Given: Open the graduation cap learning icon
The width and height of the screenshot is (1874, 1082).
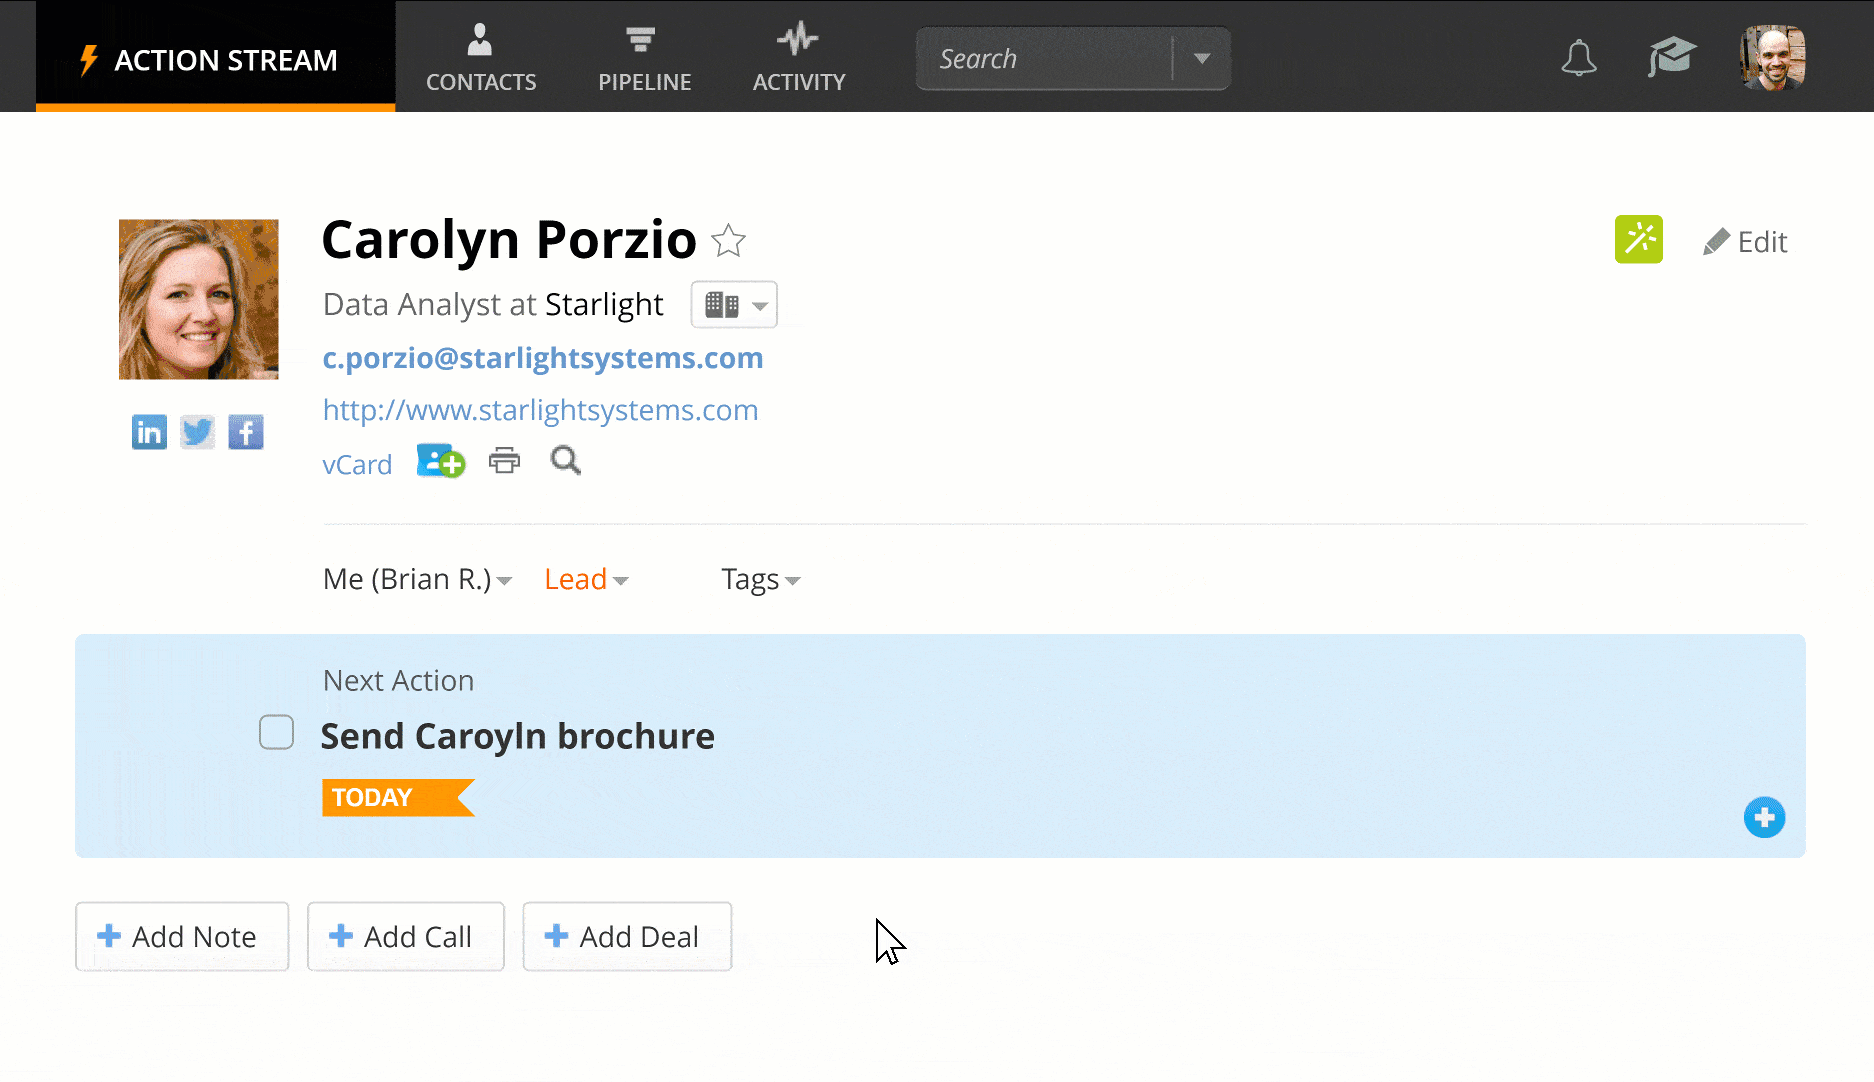Looking at the screenshot, I should (1672, 57).
